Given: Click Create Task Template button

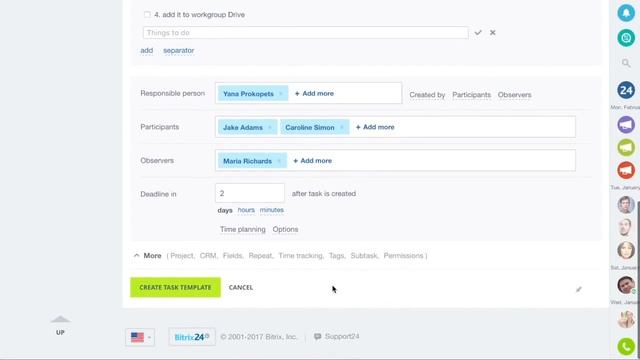Looking at the screenshot, I should point(176,287).
